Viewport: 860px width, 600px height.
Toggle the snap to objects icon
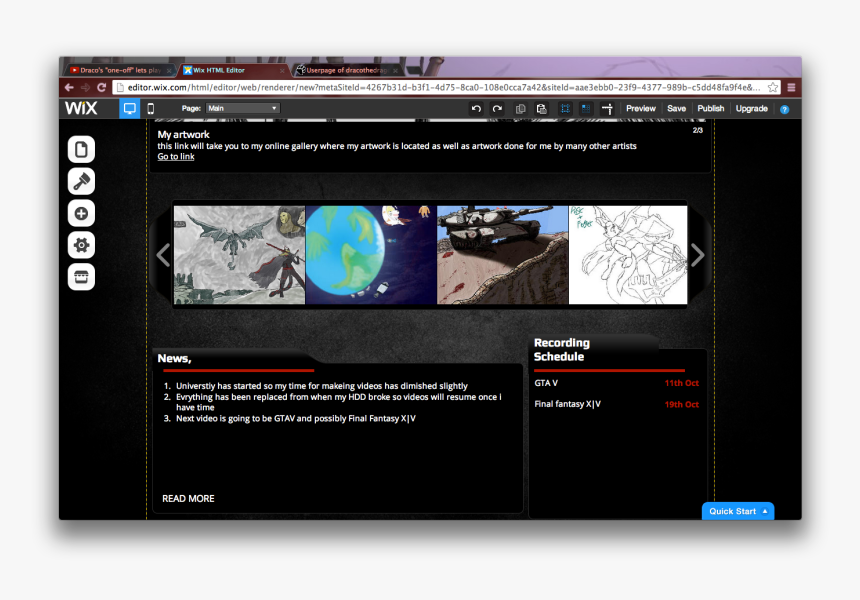pos(586,109)
